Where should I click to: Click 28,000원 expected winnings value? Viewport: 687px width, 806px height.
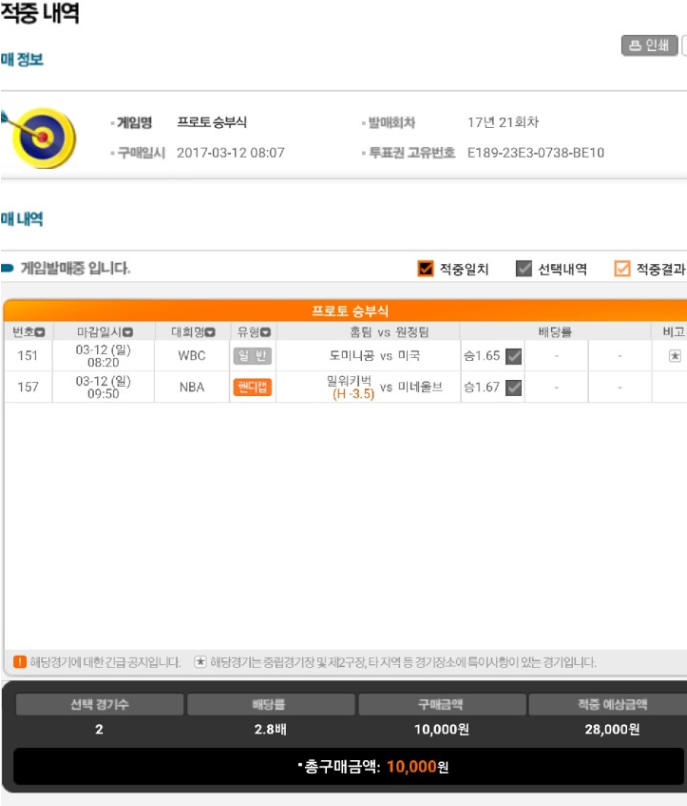612,729
